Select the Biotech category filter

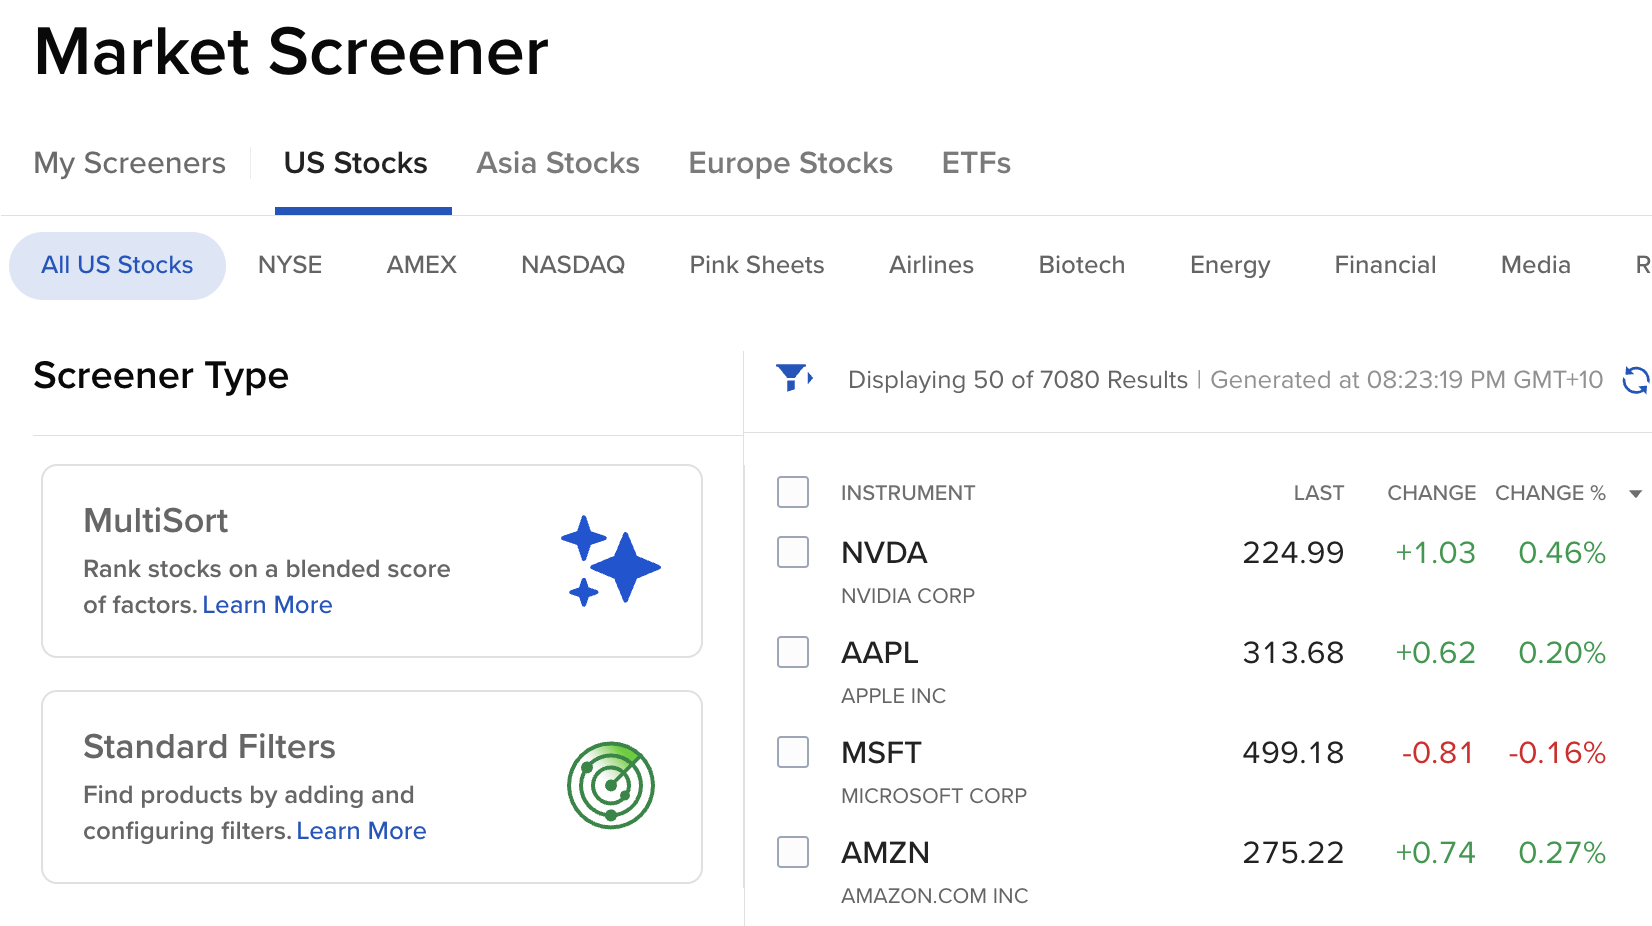tap(1082, 265)
